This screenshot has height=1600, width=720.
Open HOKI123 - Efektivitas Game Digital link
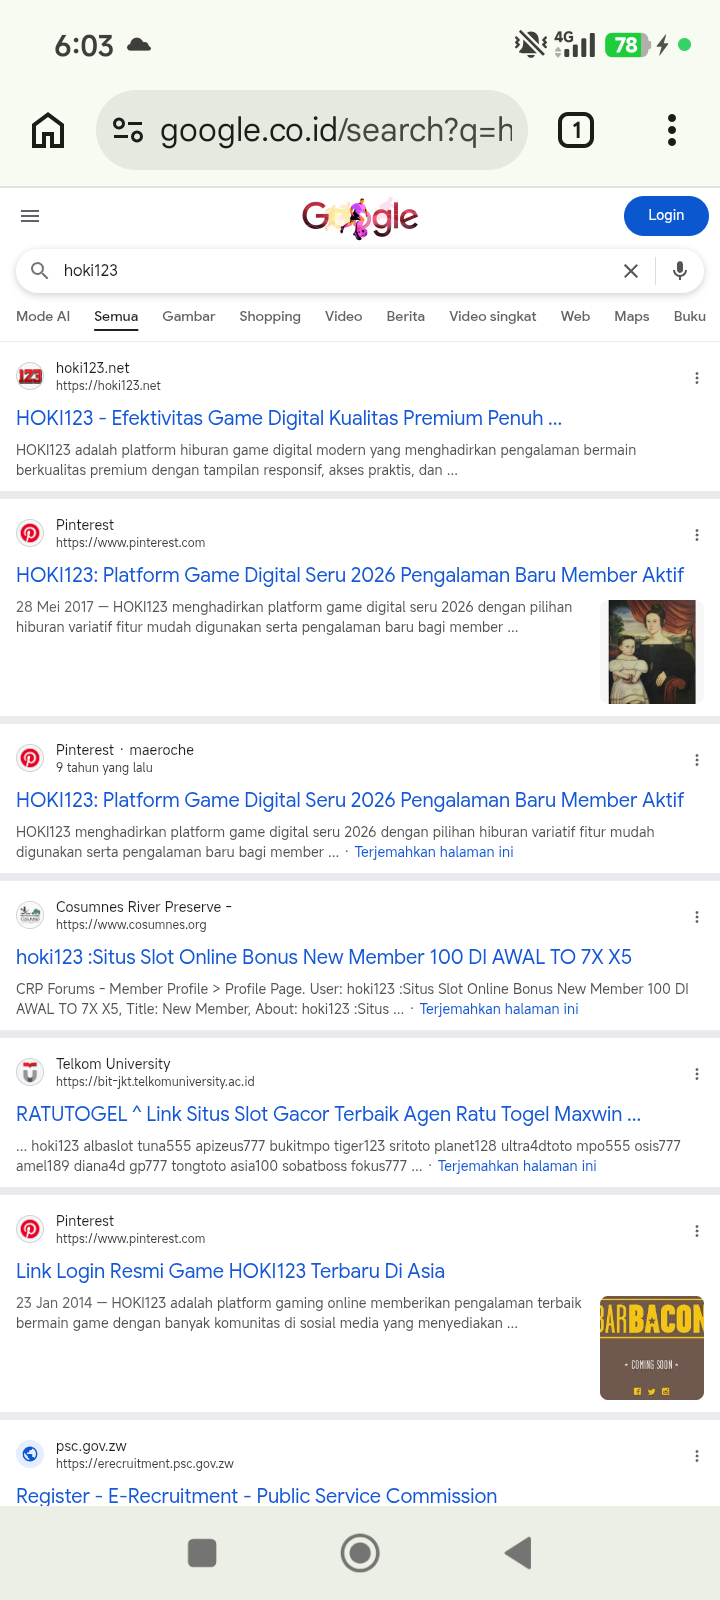point(289,418)
